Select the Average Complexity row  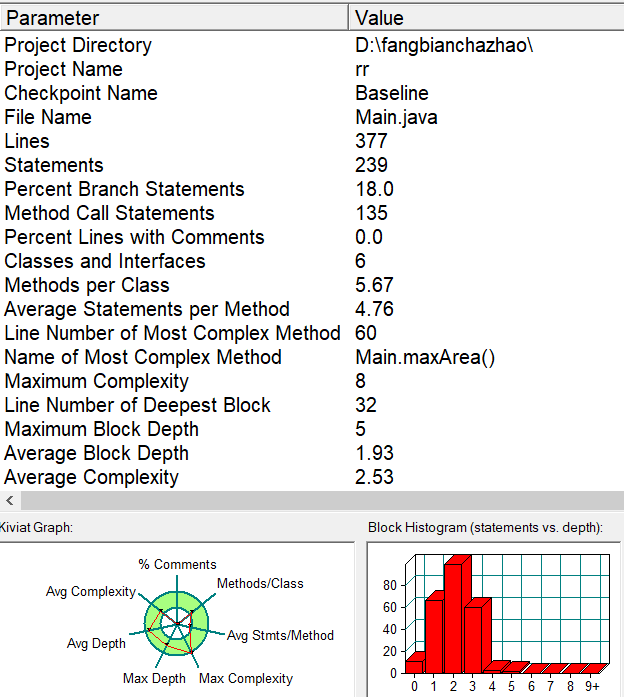click(312, 477)
